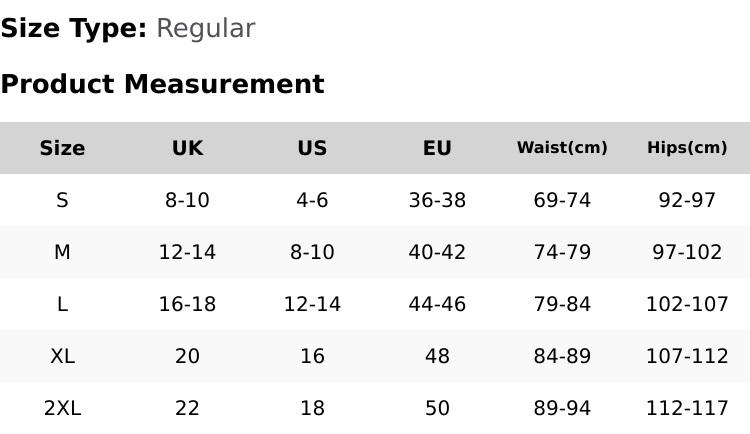This screenshot has height=434, width=750.
Task: Click the Product Measurement heading
Action: click(x=163, y=84)
